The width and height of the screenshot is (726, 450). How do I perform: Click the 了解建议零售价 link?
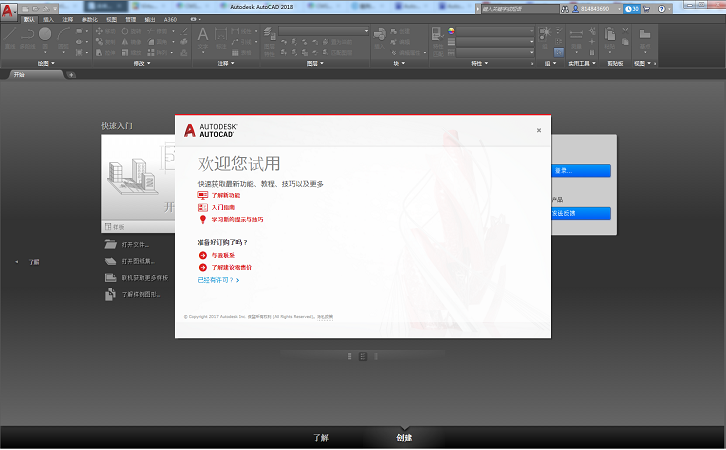click(231, 268)
